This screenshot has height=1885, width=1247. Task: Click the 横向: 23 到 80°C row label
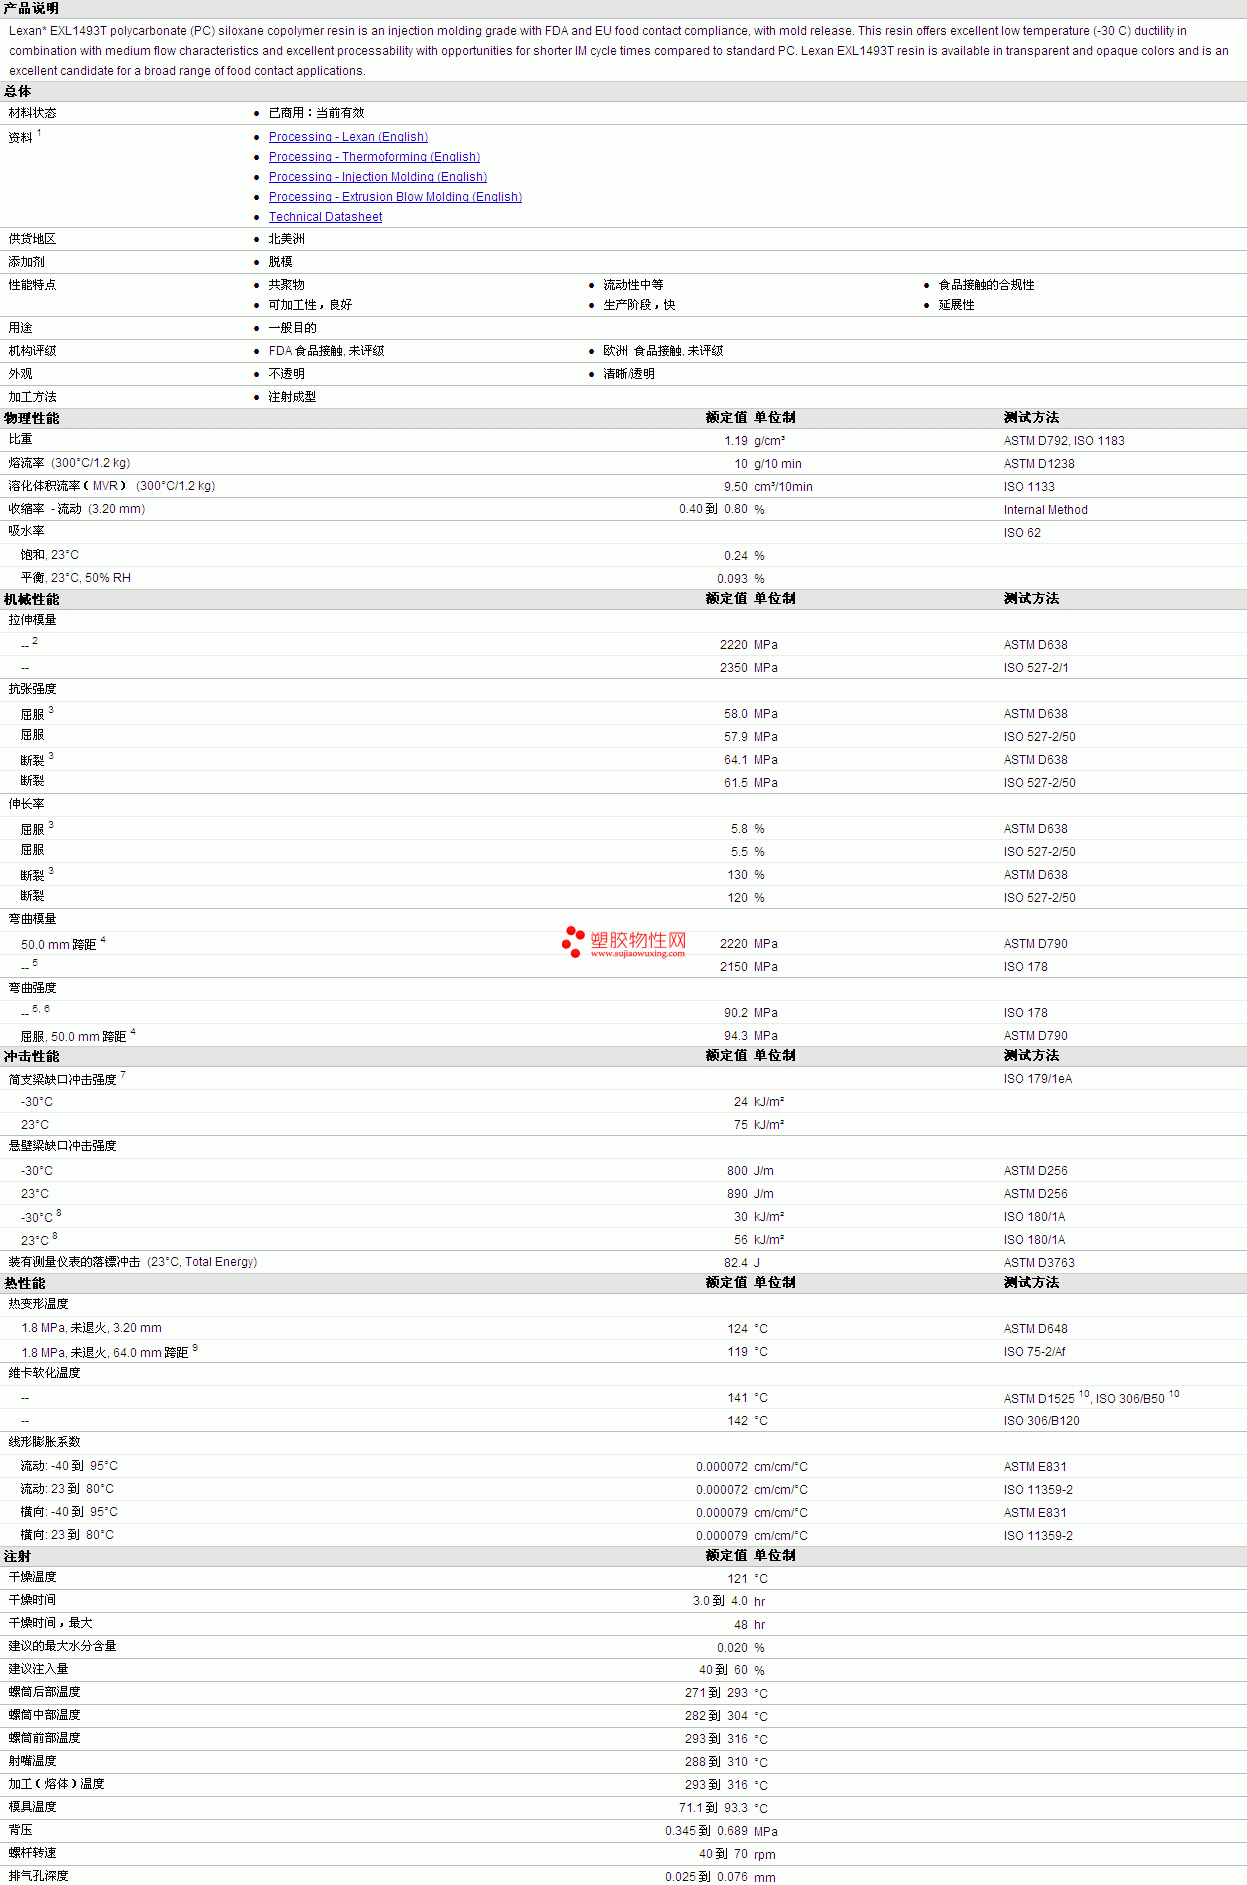(67, 1535)
